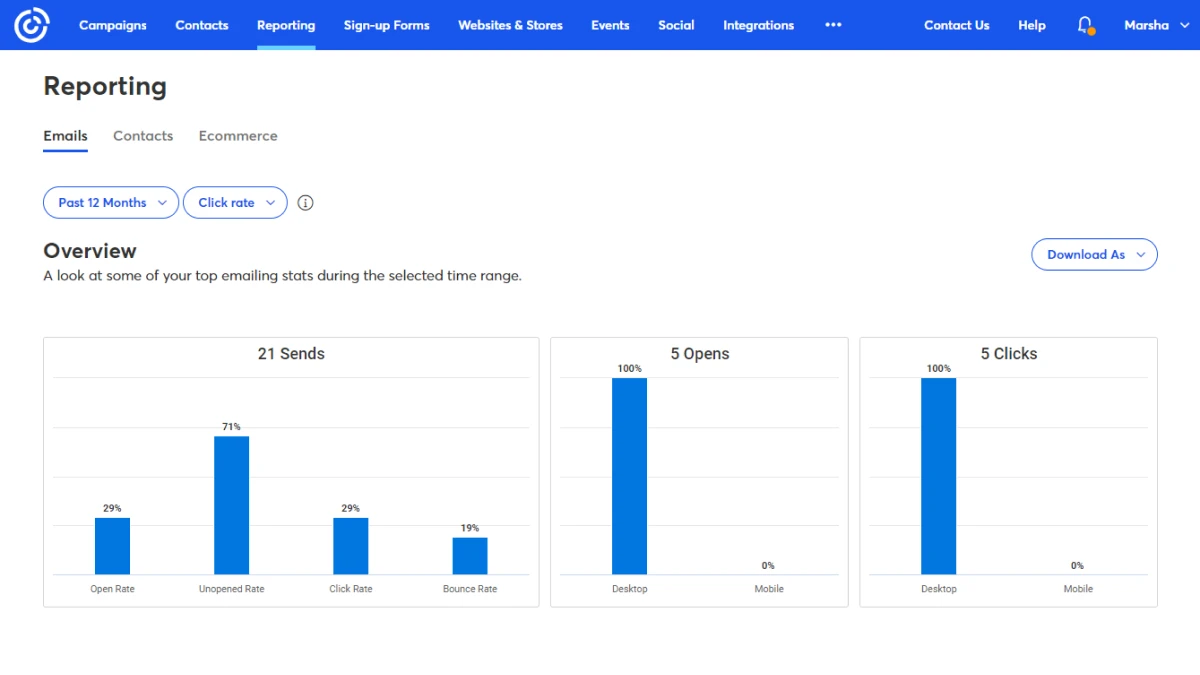This screenshot has width=1200, height=675.
Task: Switch to the Contacts reporting tab
Action: (143, 136)
